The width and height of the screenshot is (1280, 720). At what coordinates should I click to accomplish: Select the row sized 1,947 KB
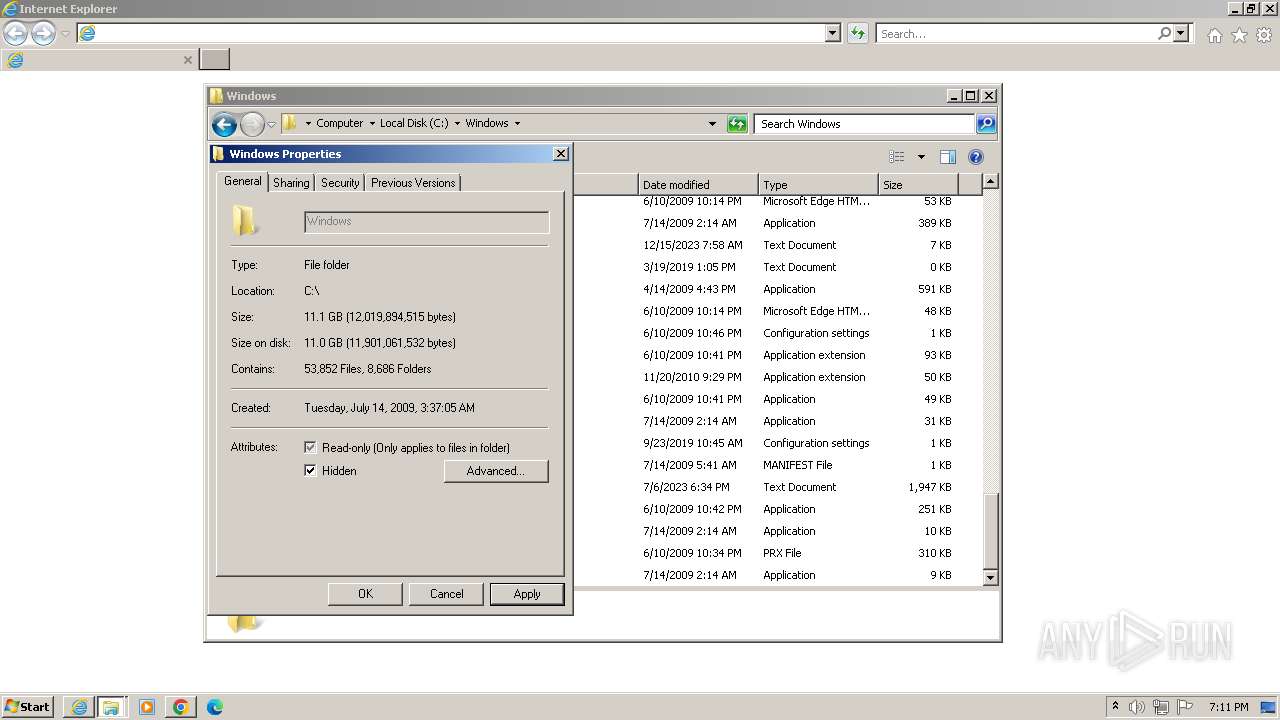tap(780, 487)
